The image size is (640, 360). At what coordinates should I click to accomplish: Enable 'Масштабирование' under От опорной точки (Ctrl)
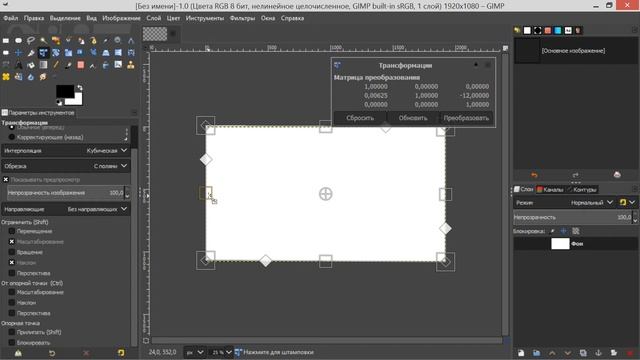[x=12, y=292]
